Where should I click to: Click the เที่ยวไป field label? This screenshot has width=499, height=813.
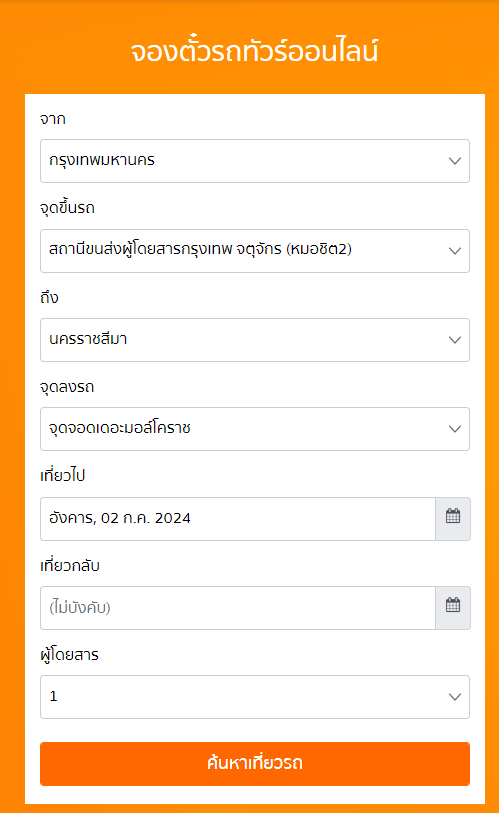(x=62, y=475)
